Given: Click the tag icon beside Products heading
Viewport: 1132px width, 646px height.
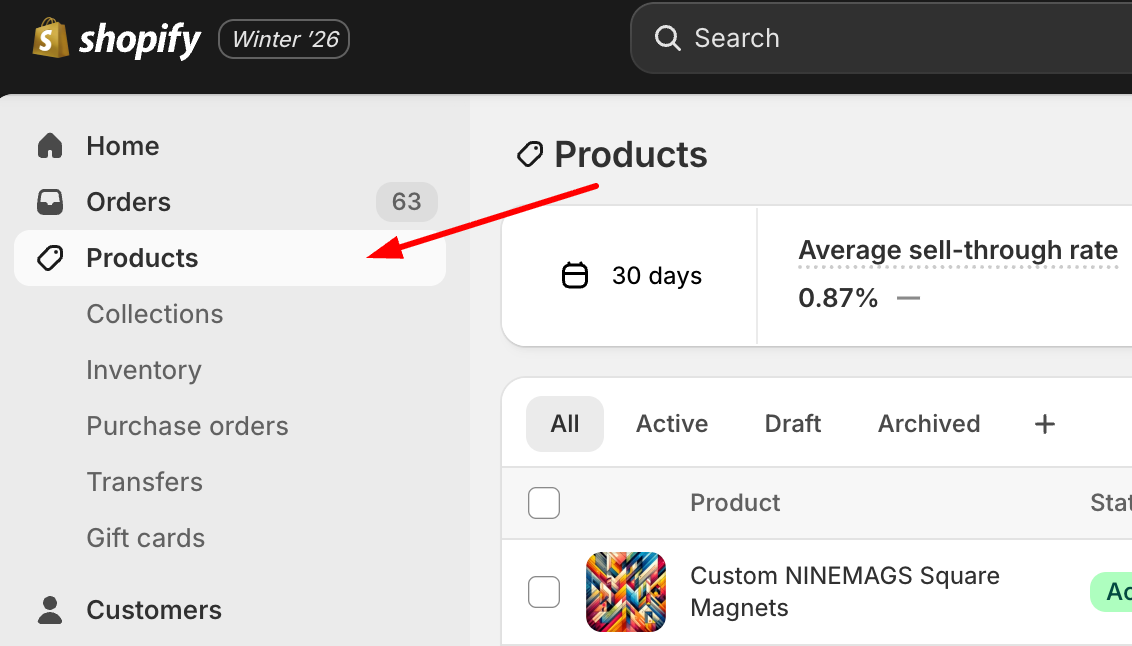Looking at the screenshot, I should click(x=530, y=155).
